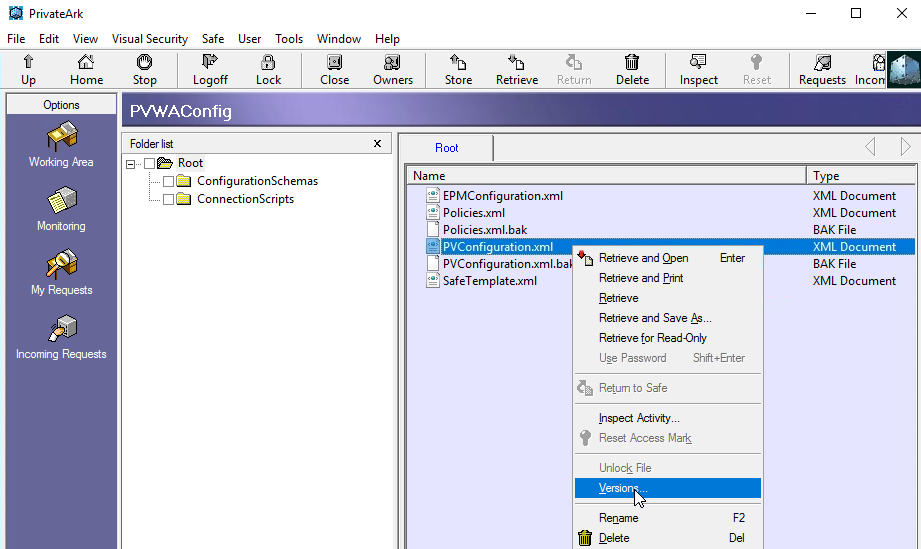Close the Folder list panel
Viewport: 921px width, 549px height.
coord(377,143)
